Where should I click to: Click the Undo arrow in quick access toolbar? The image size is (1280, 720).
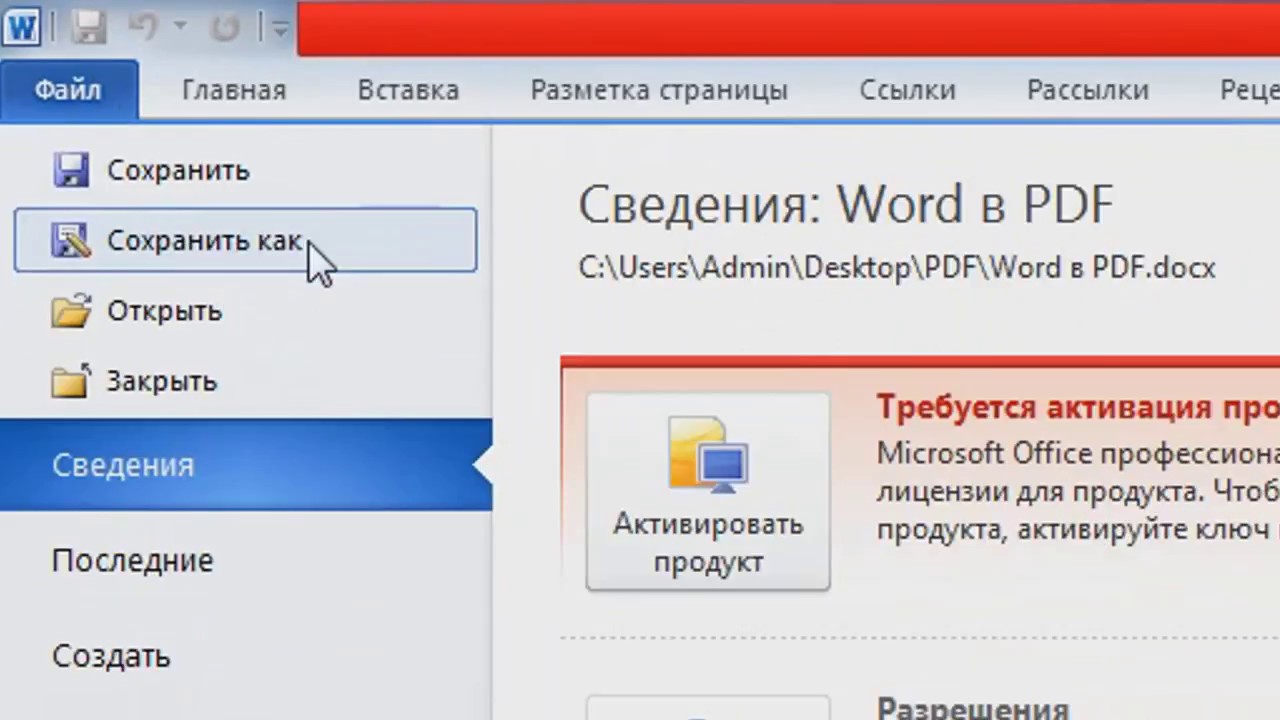pyautogui.click(x=144, y=27)
